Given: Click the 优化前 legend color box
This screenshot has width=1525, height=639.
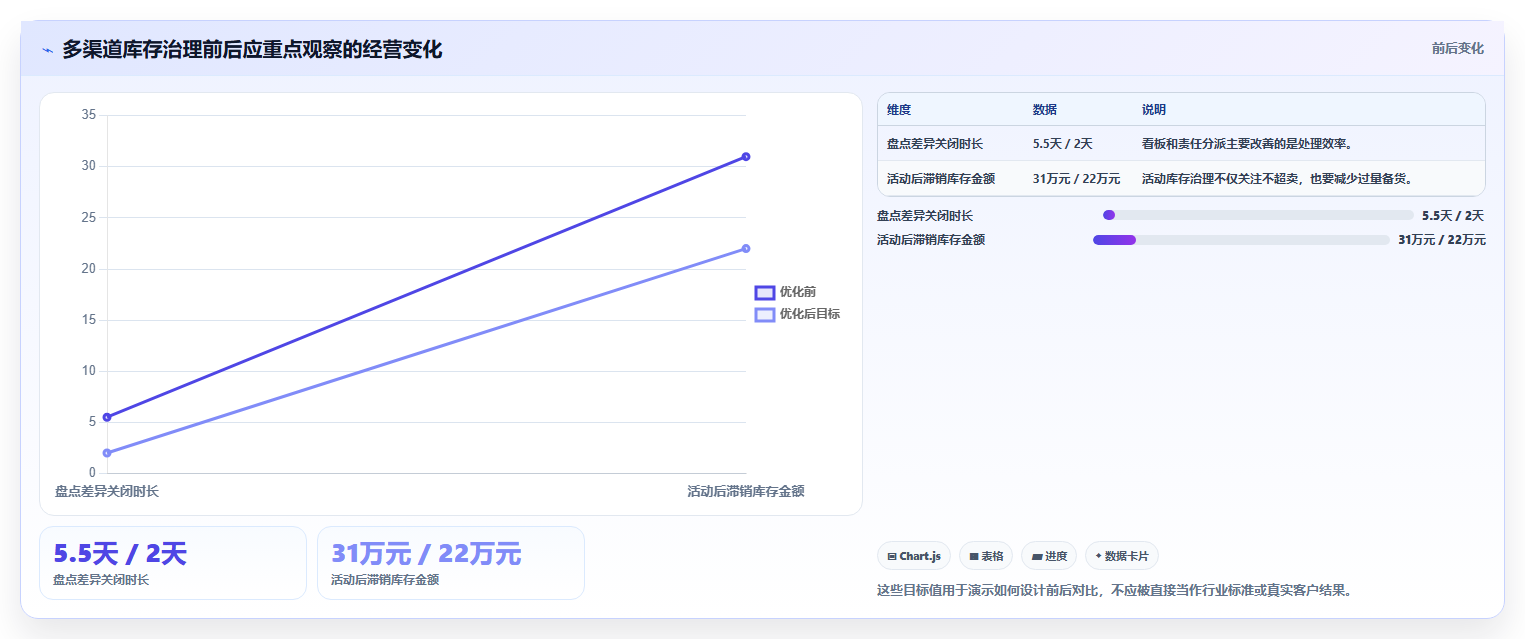Looking at the screenshot, I should tap(765, 292).
